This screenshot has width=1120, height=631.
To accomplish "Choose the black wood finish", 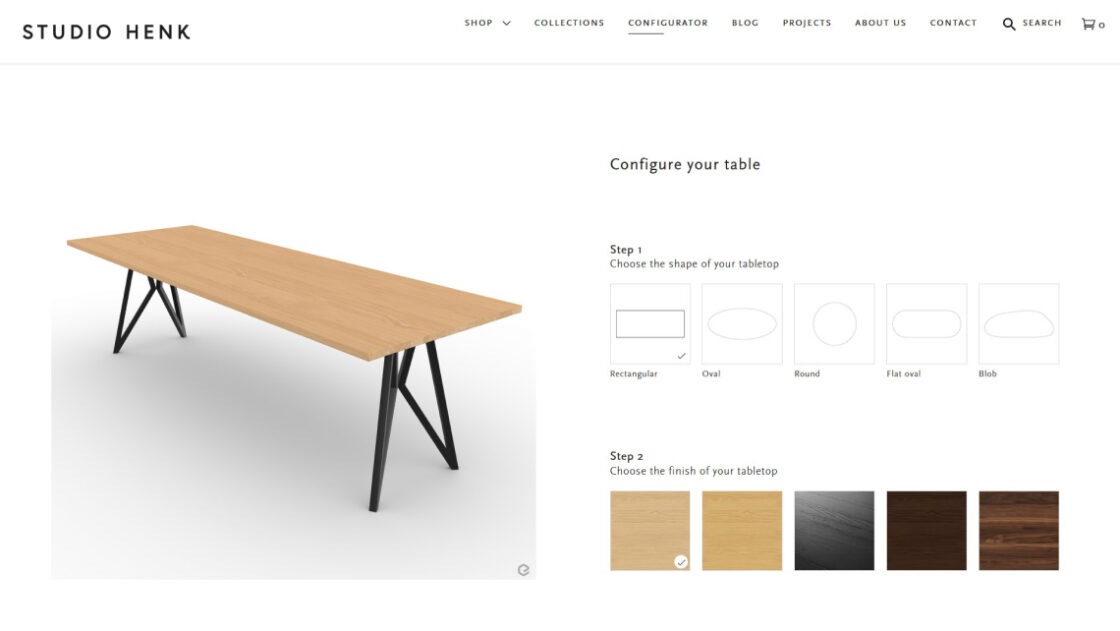I will 834,530.
